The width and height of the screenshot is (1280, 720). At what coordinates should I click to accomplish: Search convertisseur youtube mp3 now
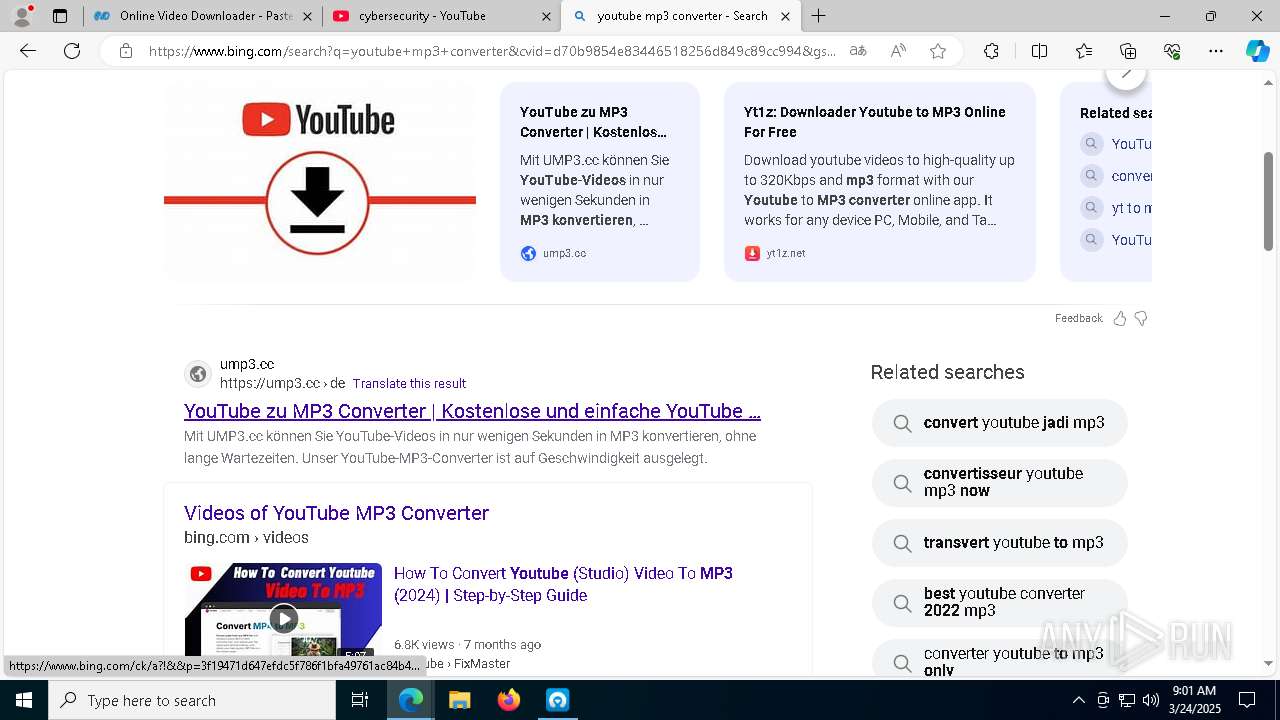tap(1000, 483)
